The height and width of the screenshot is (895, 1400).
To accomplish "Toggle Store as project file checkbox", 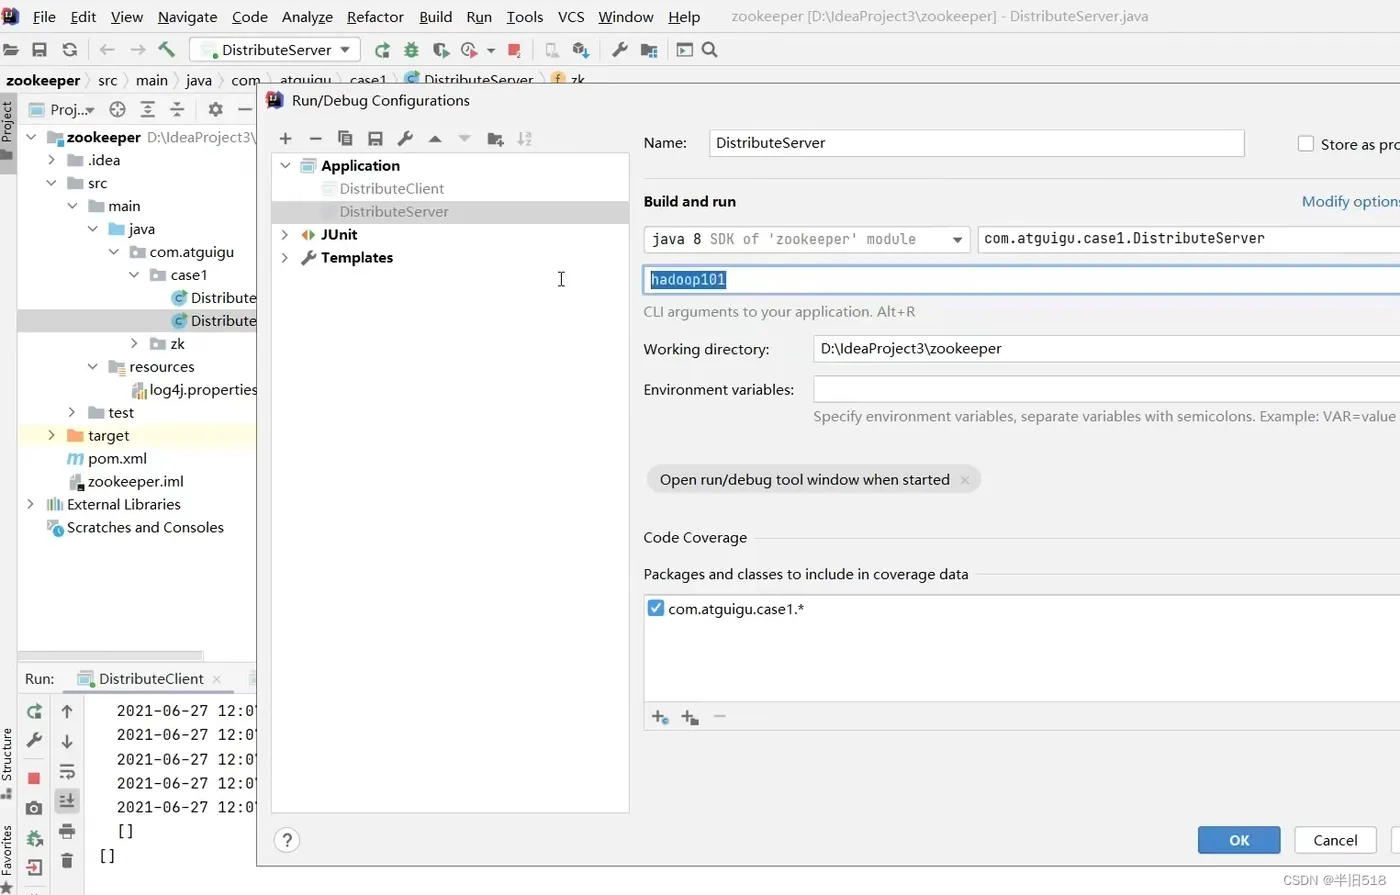I will coord(1306,144).
